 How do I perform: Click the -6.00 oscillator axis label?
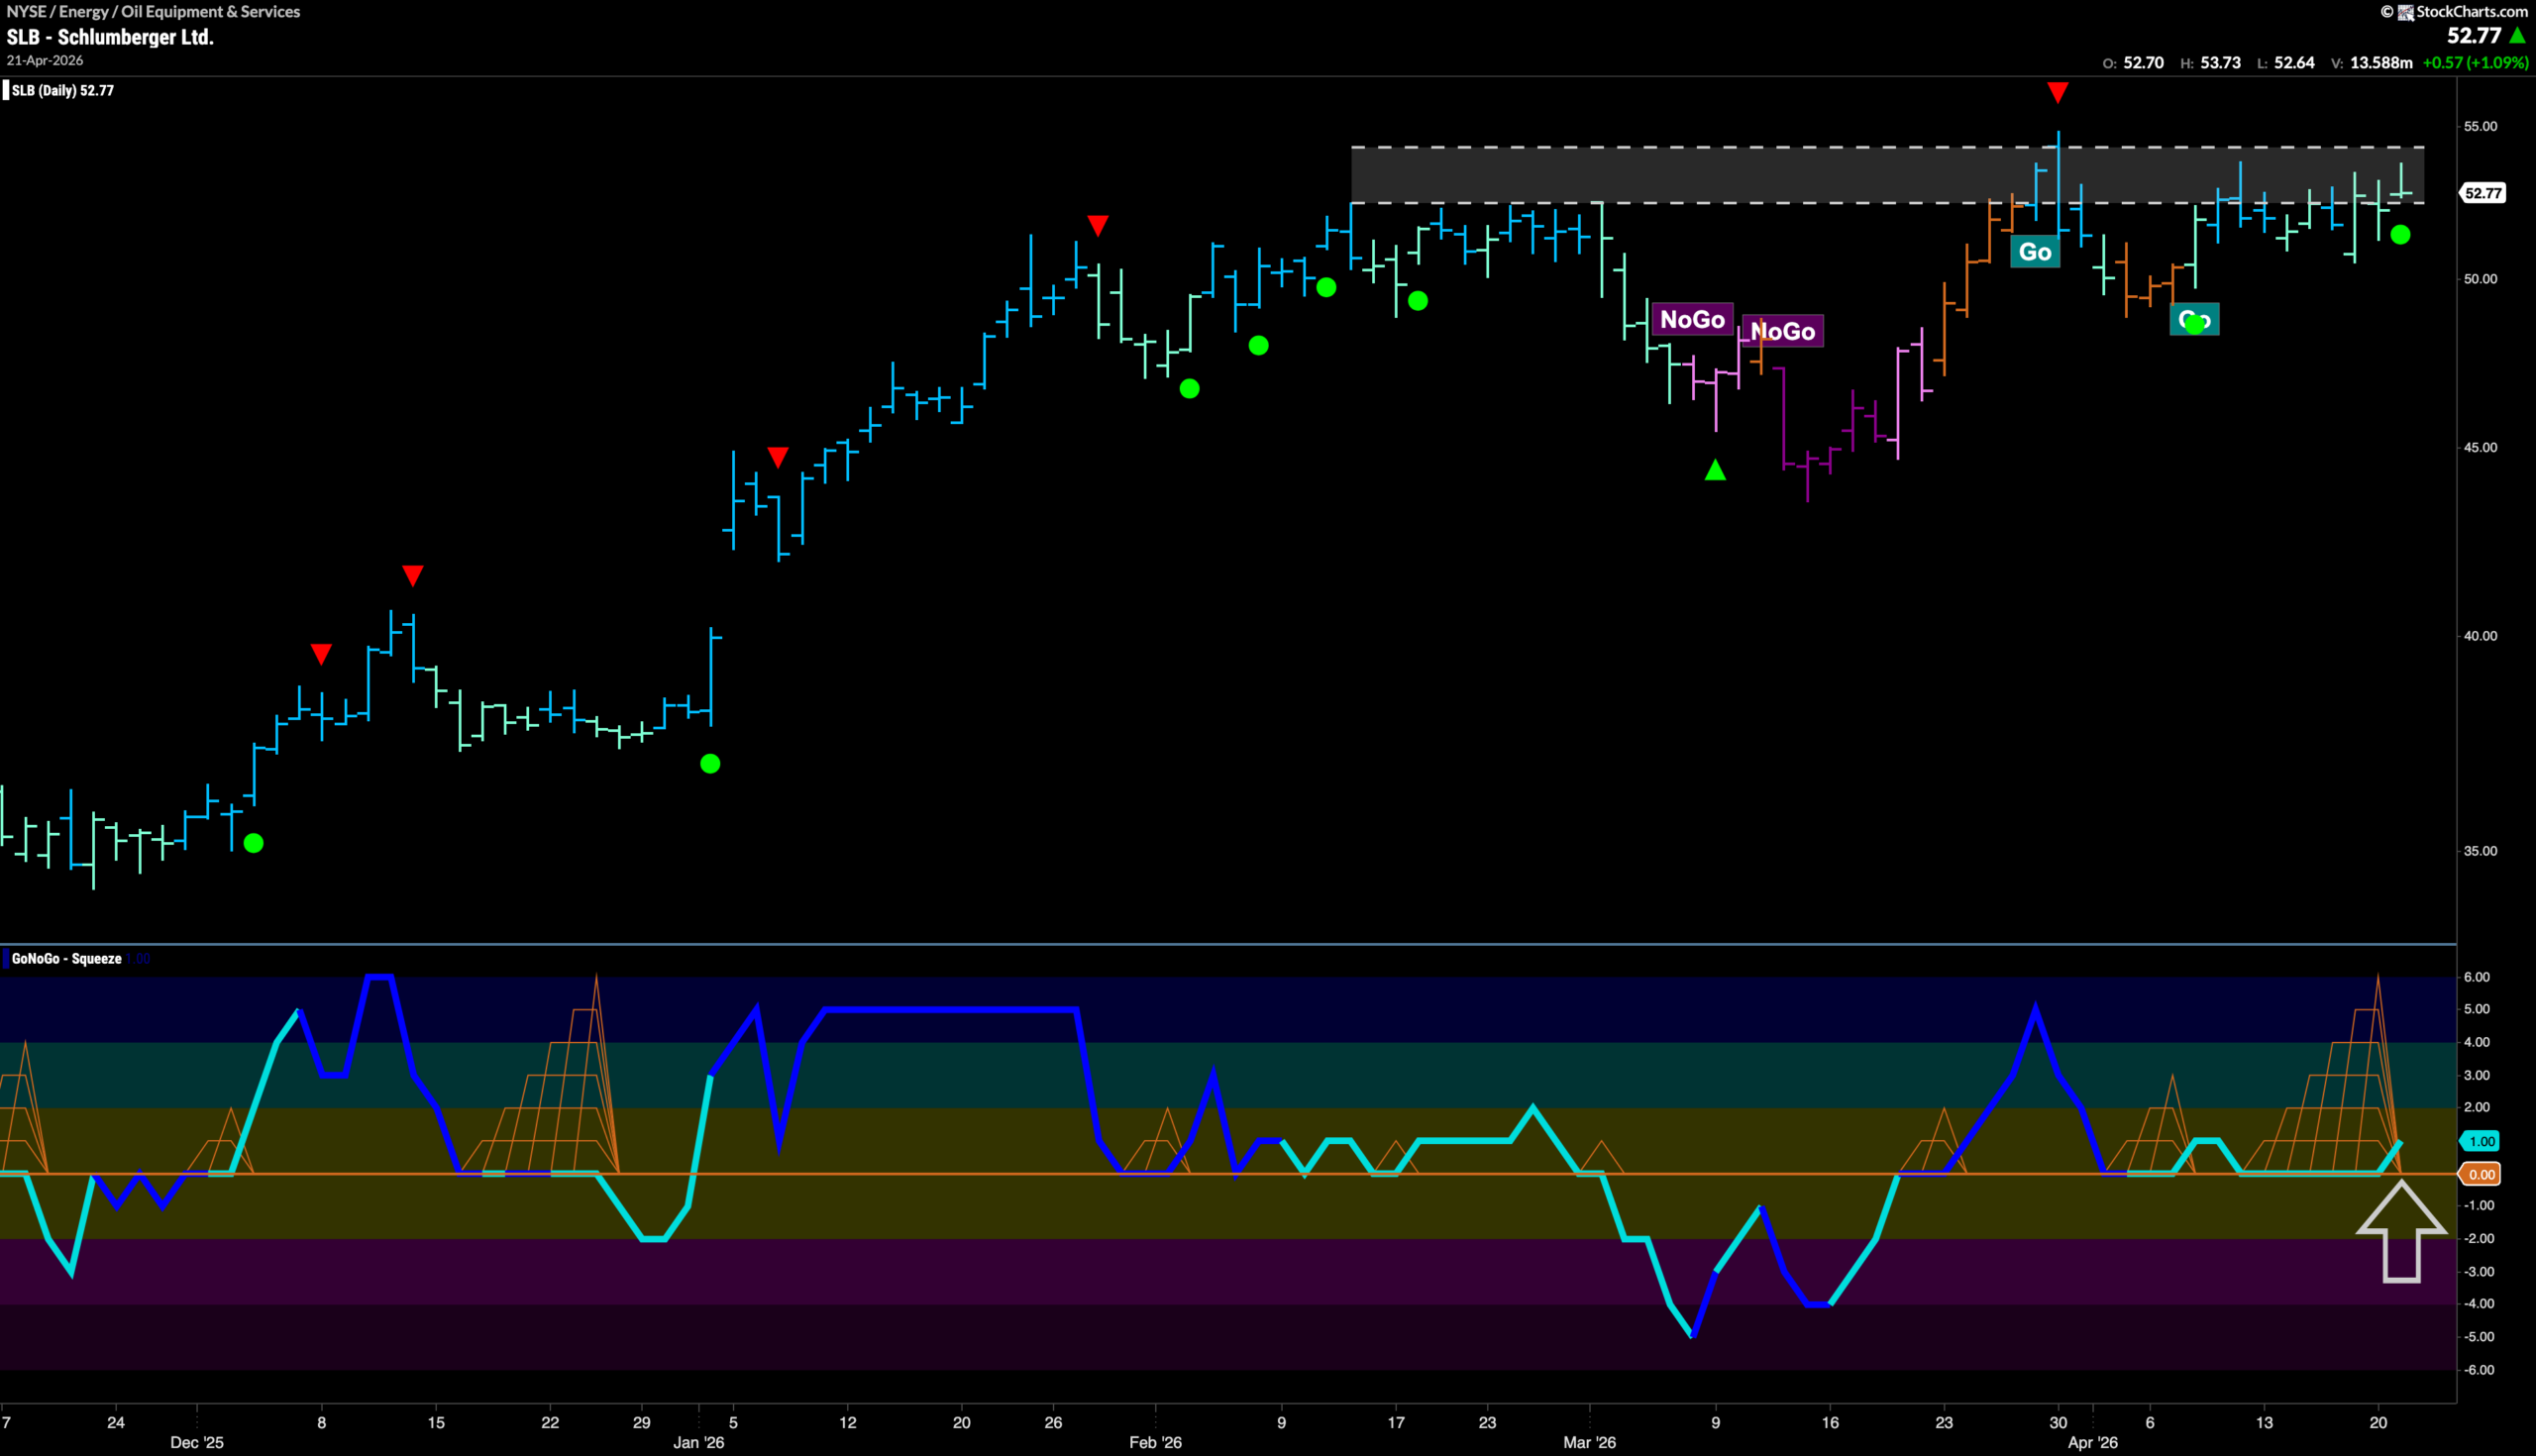coord(2477,1371)
